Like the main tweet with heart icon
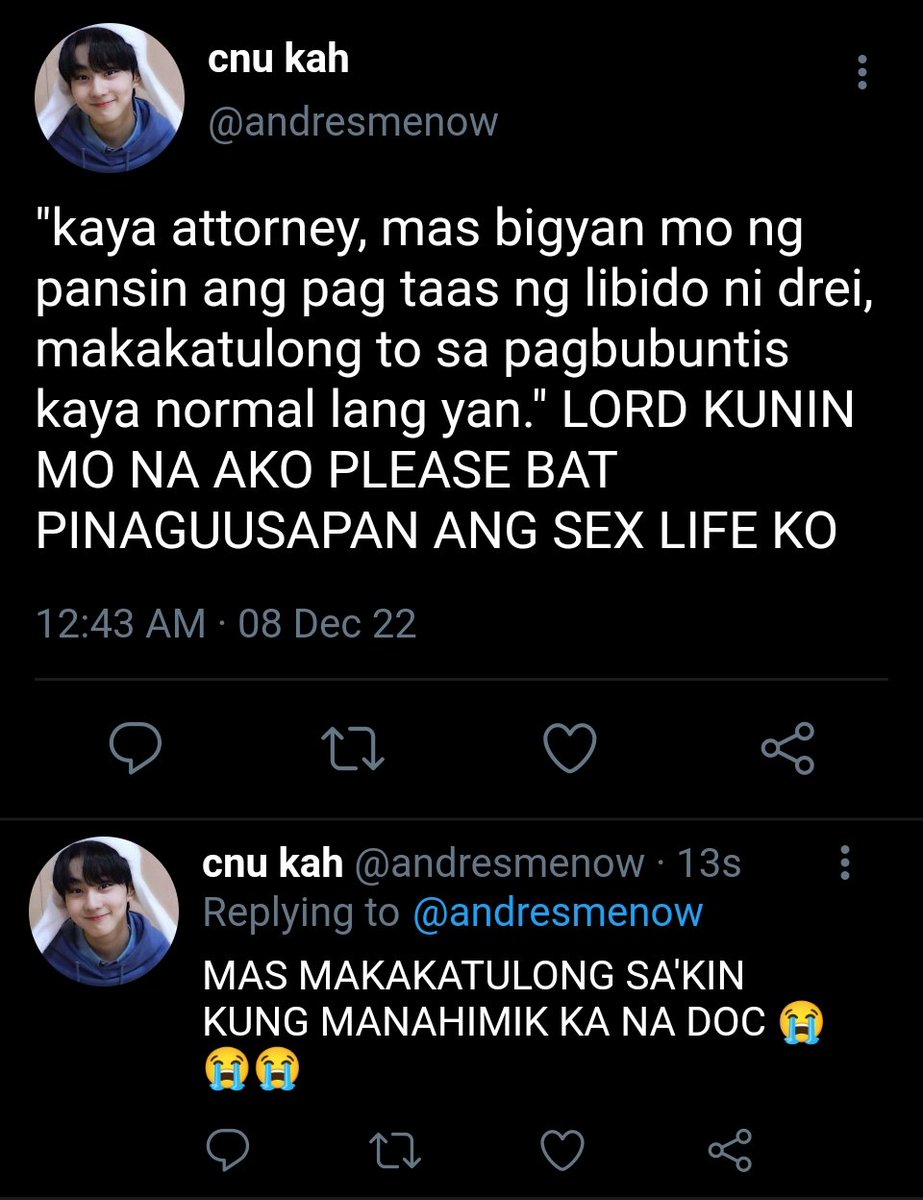The width and height of the screenshot is (923, 1200). pyautogui.click(x=569, y=749)
